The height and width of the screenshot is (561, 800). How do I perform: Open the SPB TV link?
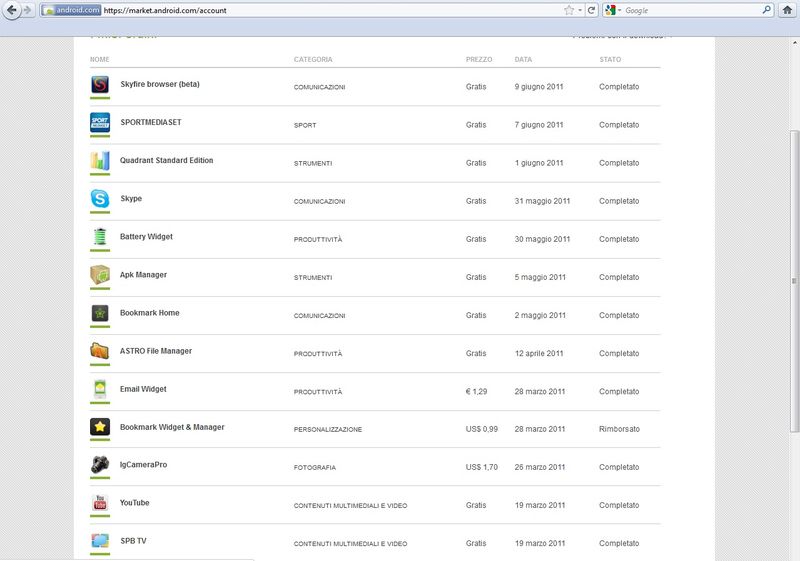[x=133, y=541]
